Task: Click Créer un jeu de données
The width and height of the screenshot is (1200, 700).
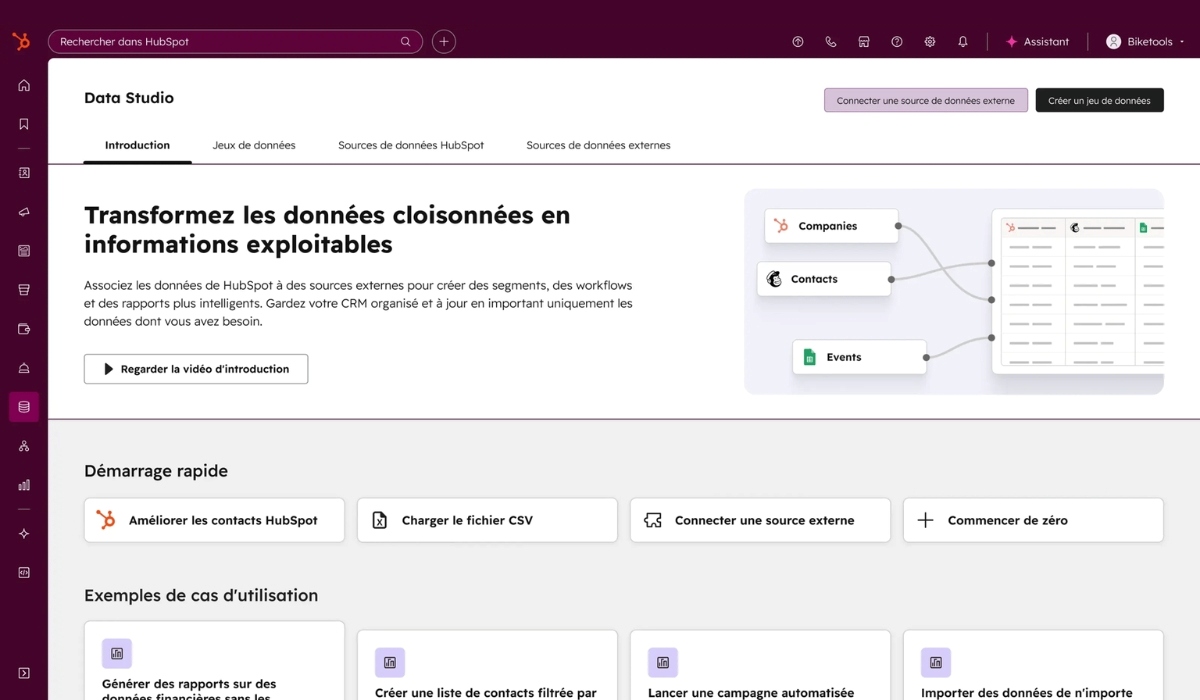Action: pos(1099,100)
